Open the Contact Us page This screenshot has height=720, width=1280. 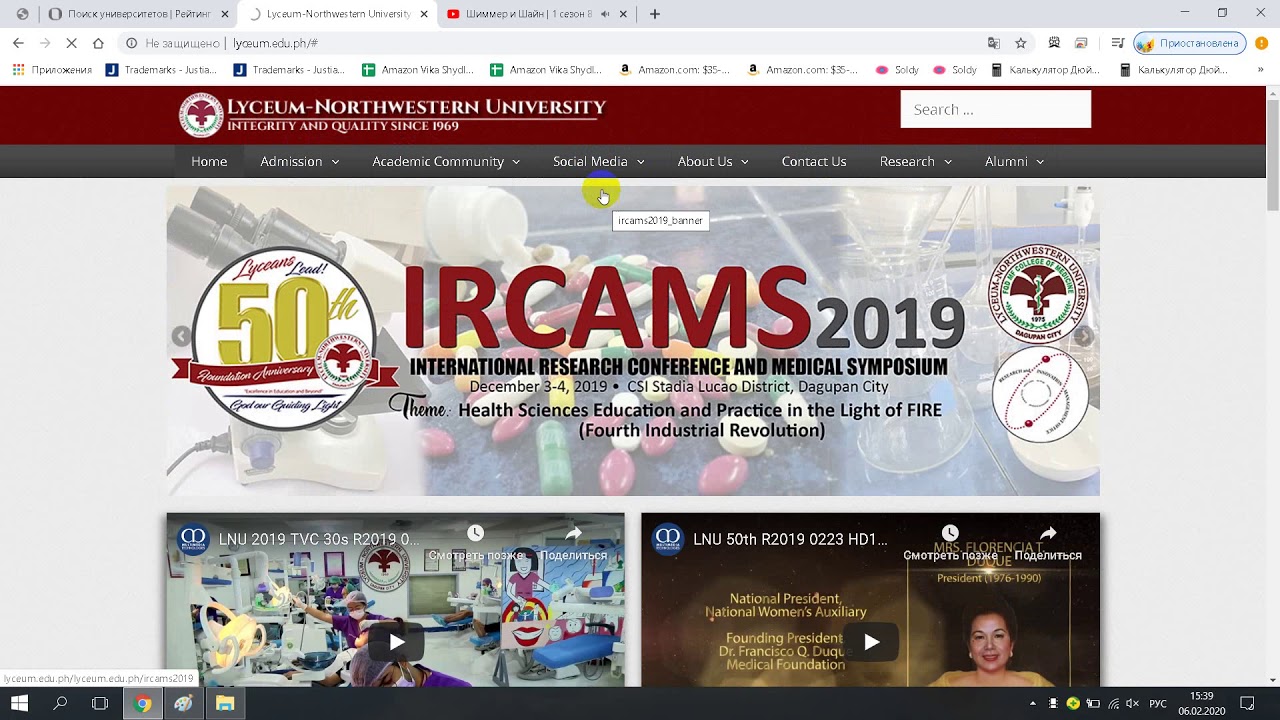(x=814, y=161)
